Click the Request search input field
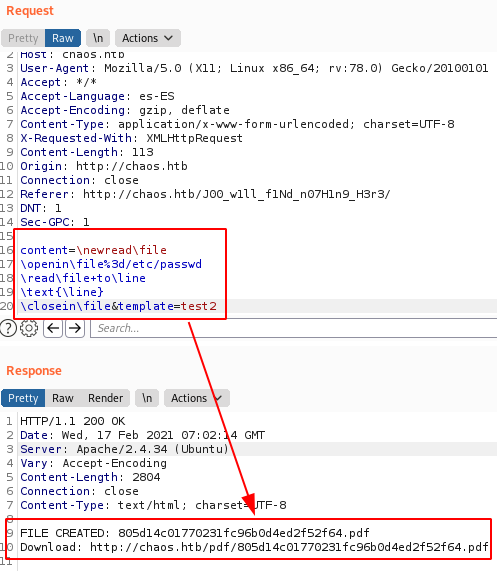 293,328
